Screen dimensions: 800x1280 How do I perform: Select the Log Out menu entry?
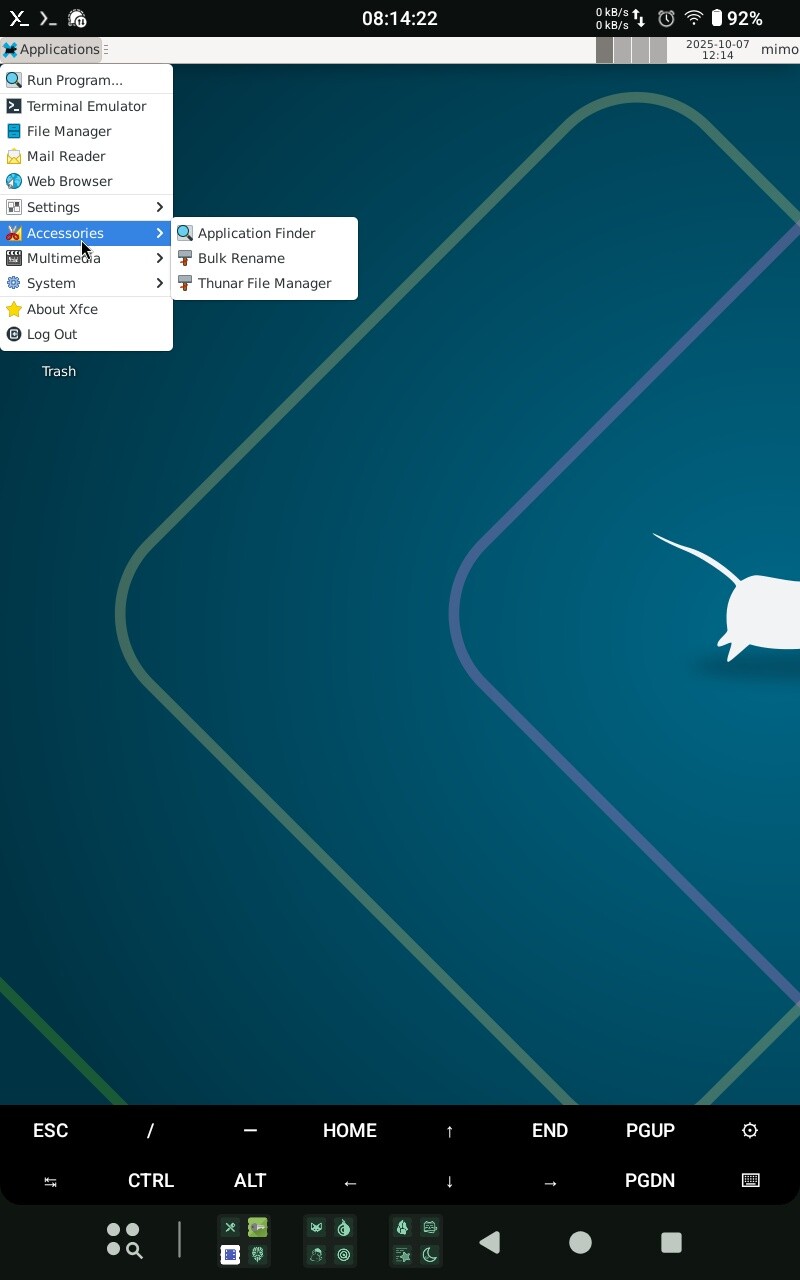click(x=52, y=334)
